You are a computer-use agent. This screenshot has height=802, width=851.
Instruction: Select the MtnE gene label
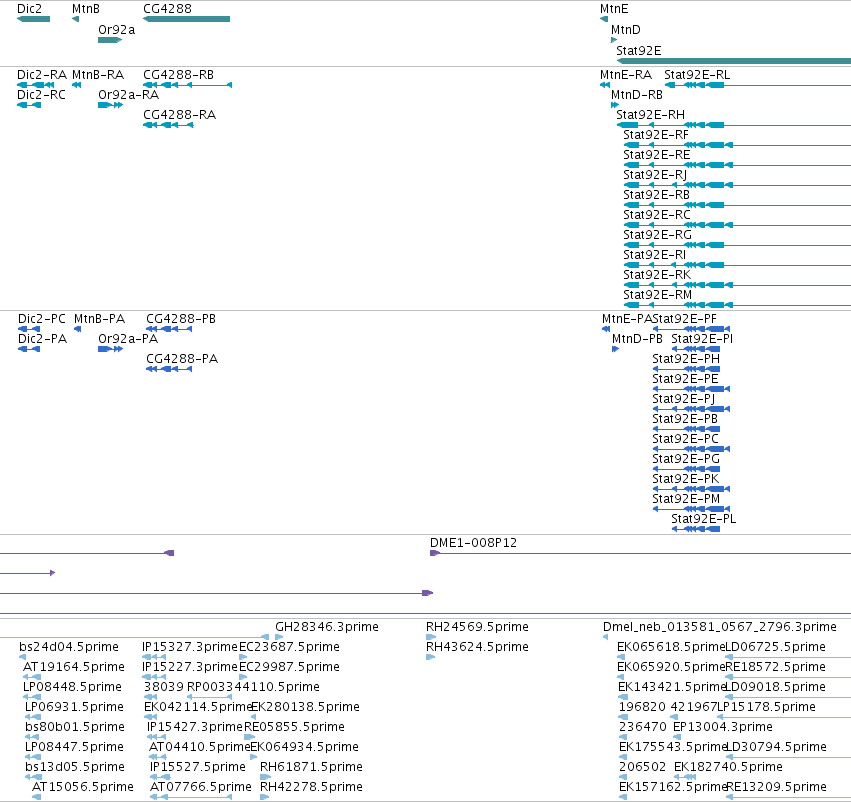click(x=614, y=9)
